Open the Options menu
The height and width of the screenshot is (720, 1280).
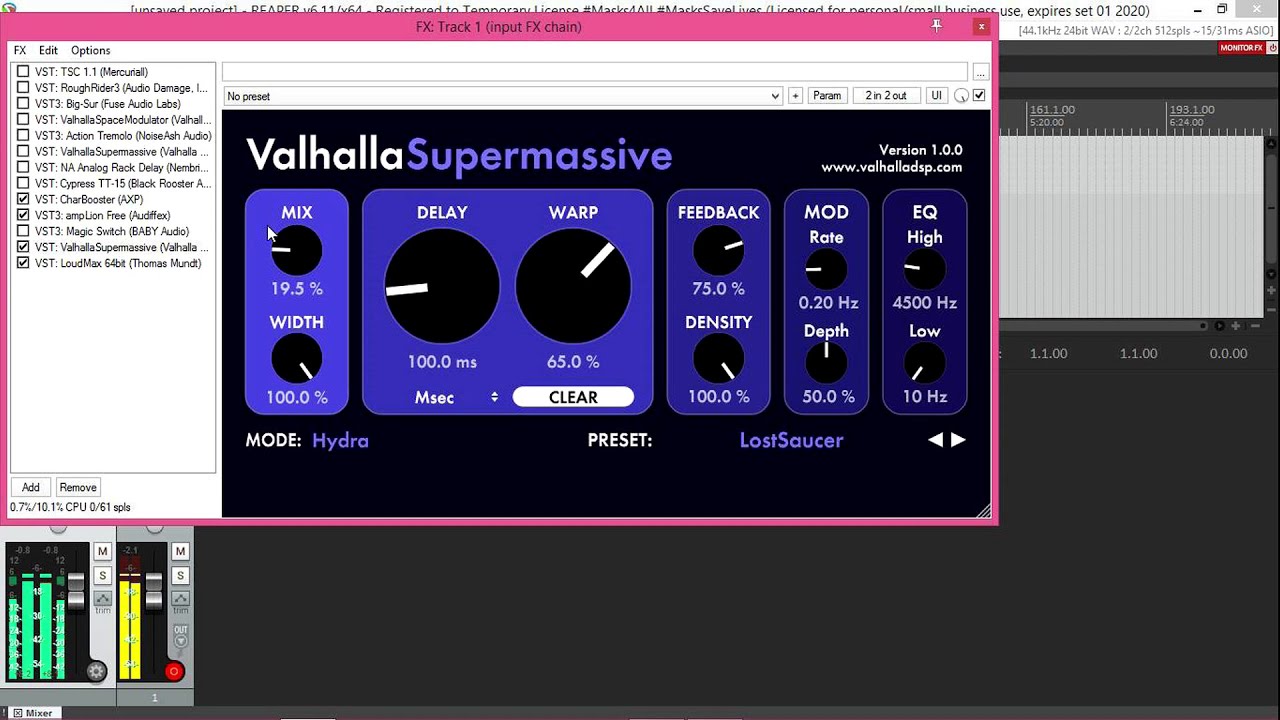coord(90,50)
